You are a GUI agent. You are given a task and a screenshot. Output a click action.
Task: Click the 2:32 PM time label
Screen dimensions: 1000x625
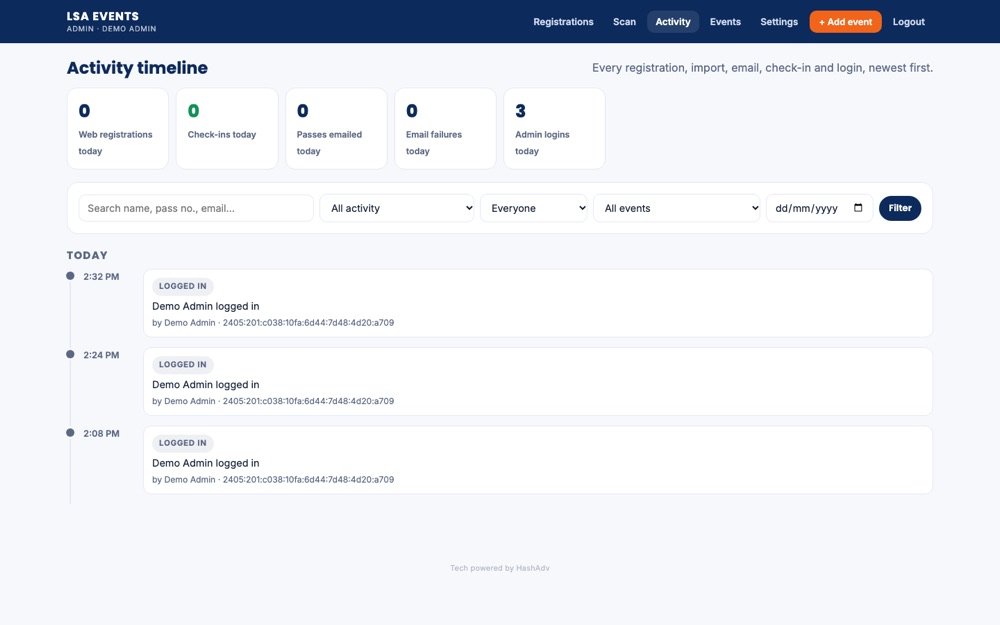click(x=101, y=277)
